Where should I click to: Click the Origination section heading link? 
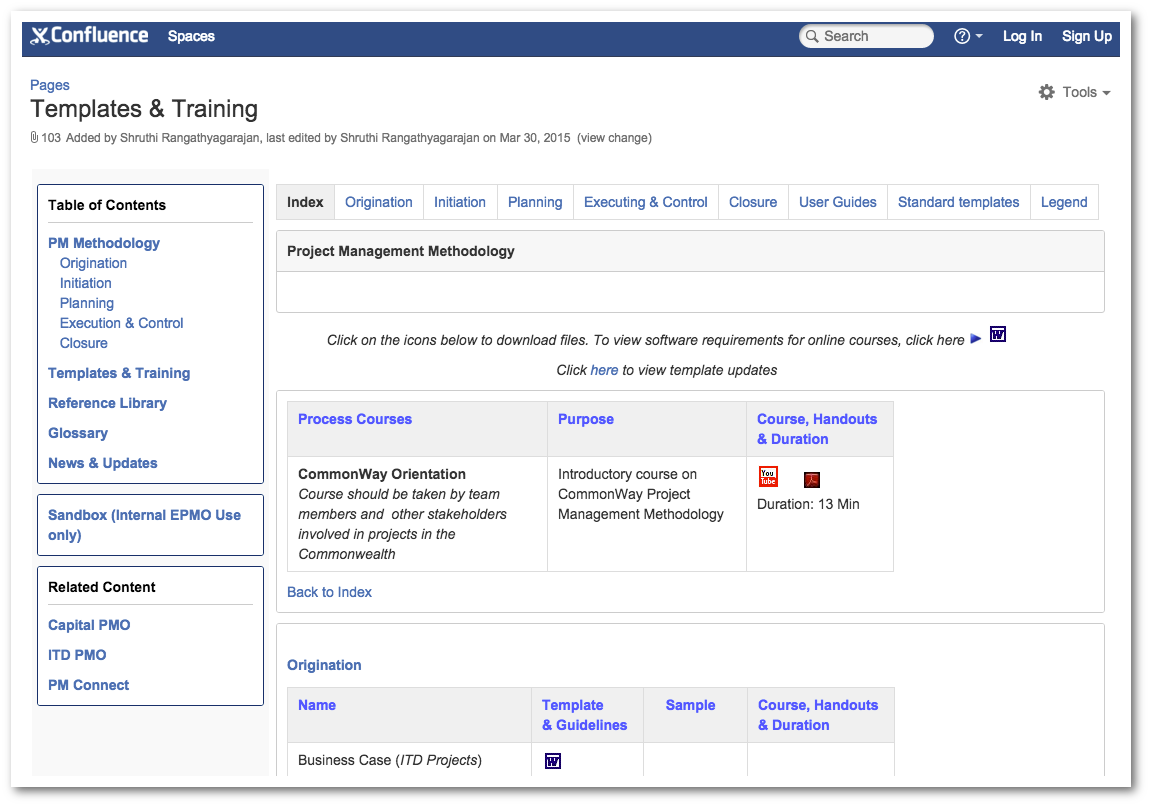click(x=324, y=665)
